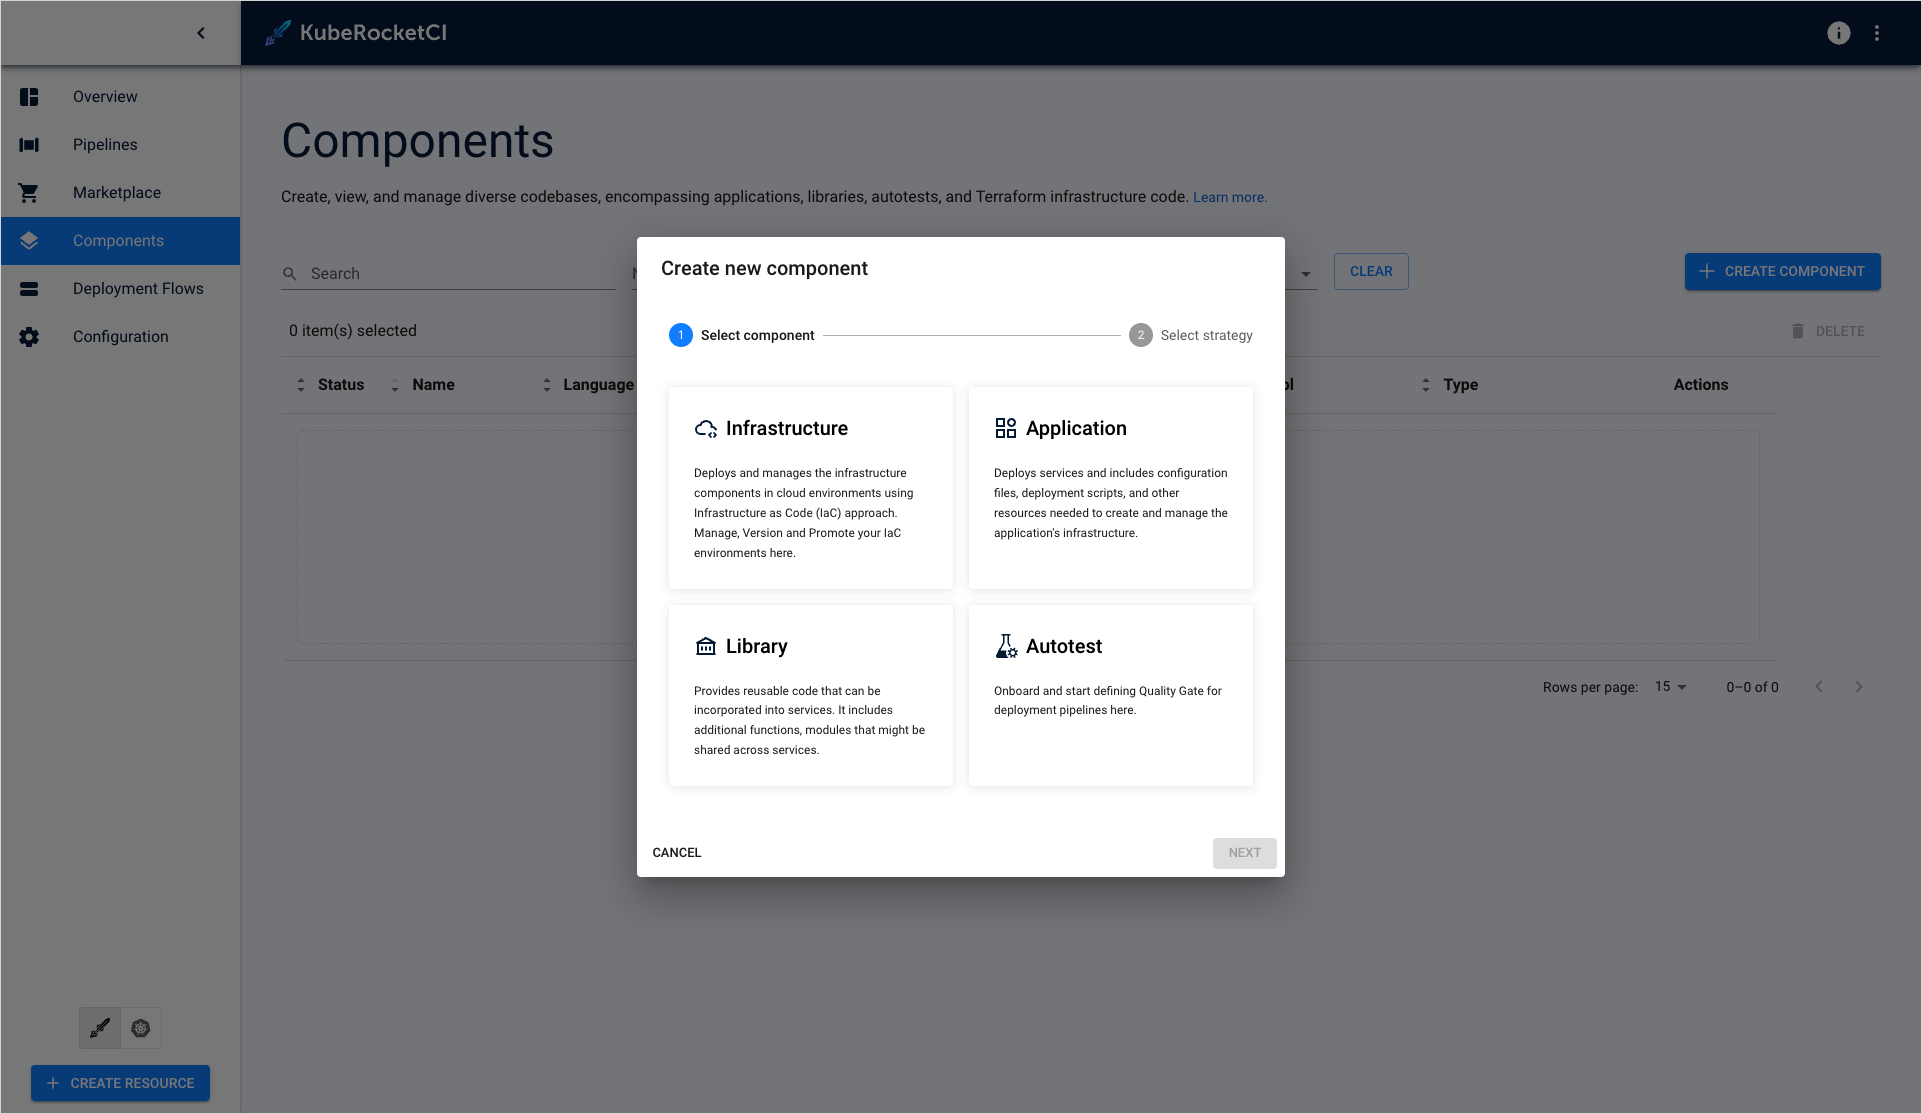Open Marketplace from sidebar
This screenshot has width=1922, height=1114.
[x=117, y=193]
